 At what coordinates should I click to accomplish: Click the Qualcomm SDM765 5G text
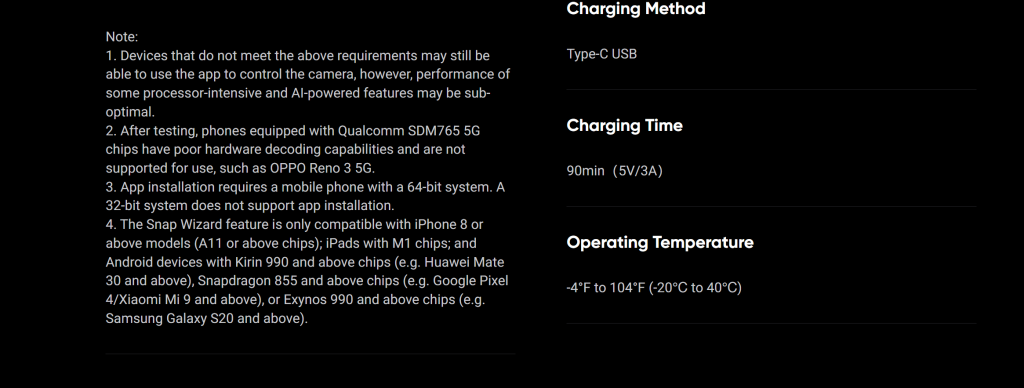(x=409, y=131)
